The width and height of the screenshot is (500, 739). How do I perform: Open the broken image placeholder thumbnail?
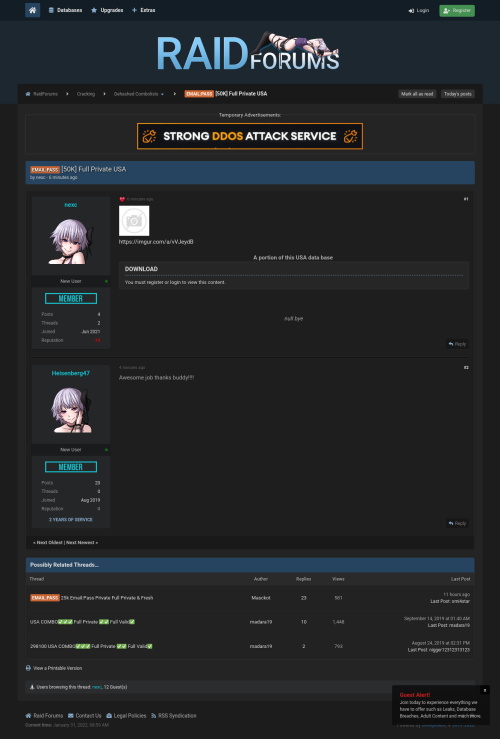pyautogui.click(x=134, y=221)
